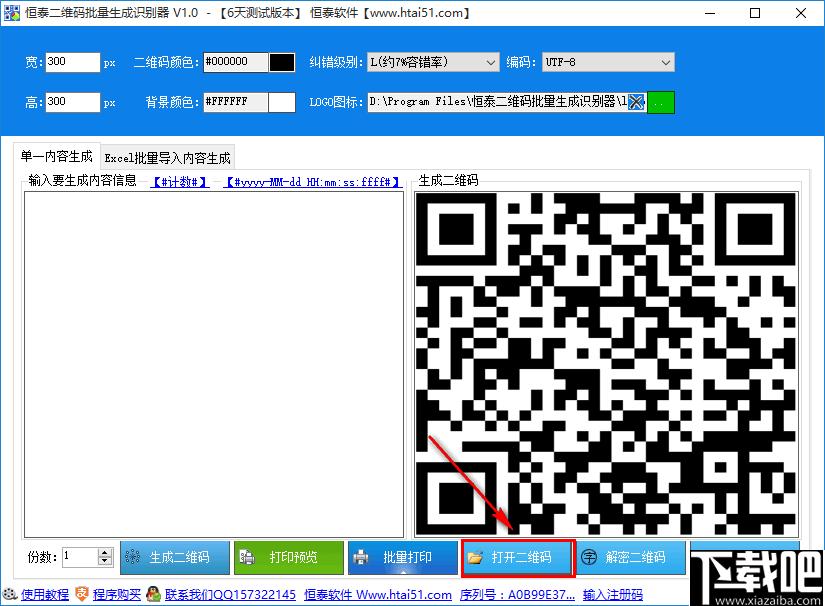
Task: Click the 二维码颜色 hex code field
Action: point(236,62)
